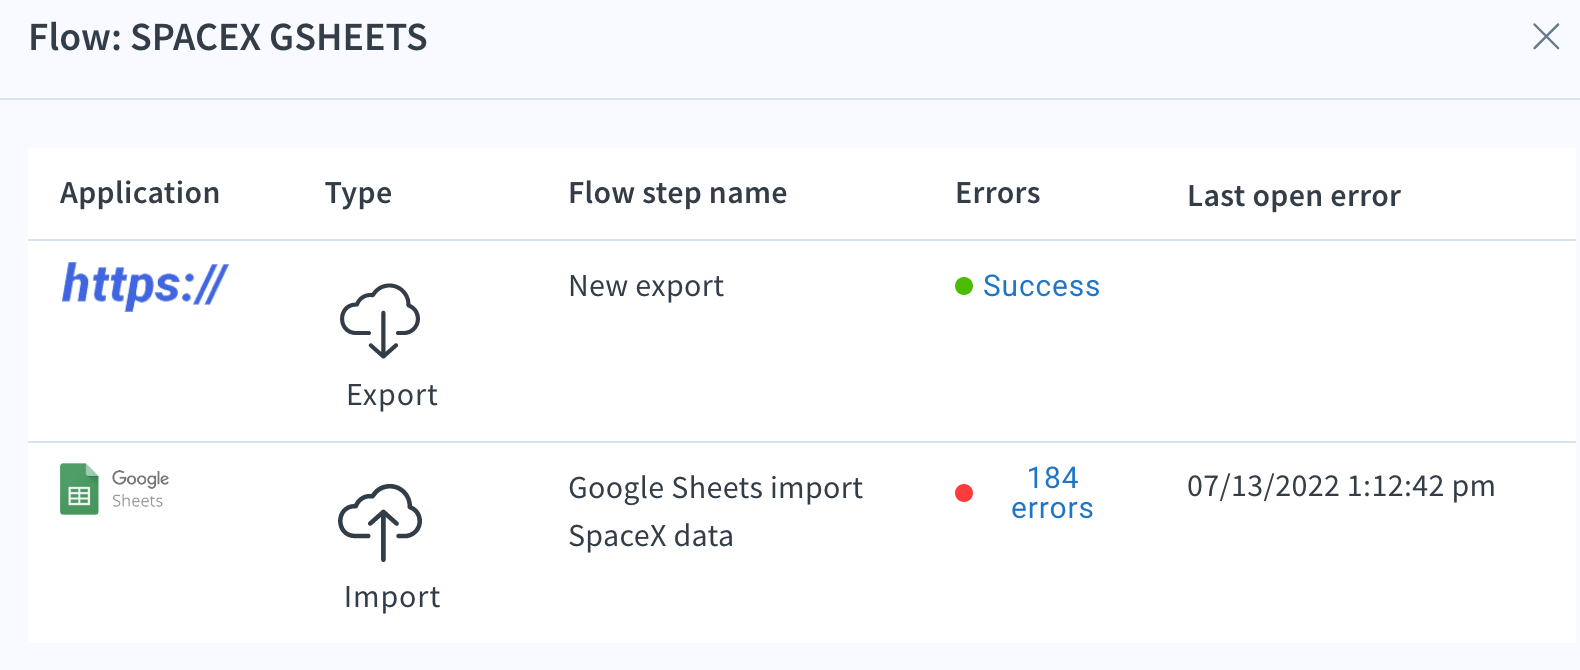Select the New export flow step name

(x=646, y=286)
